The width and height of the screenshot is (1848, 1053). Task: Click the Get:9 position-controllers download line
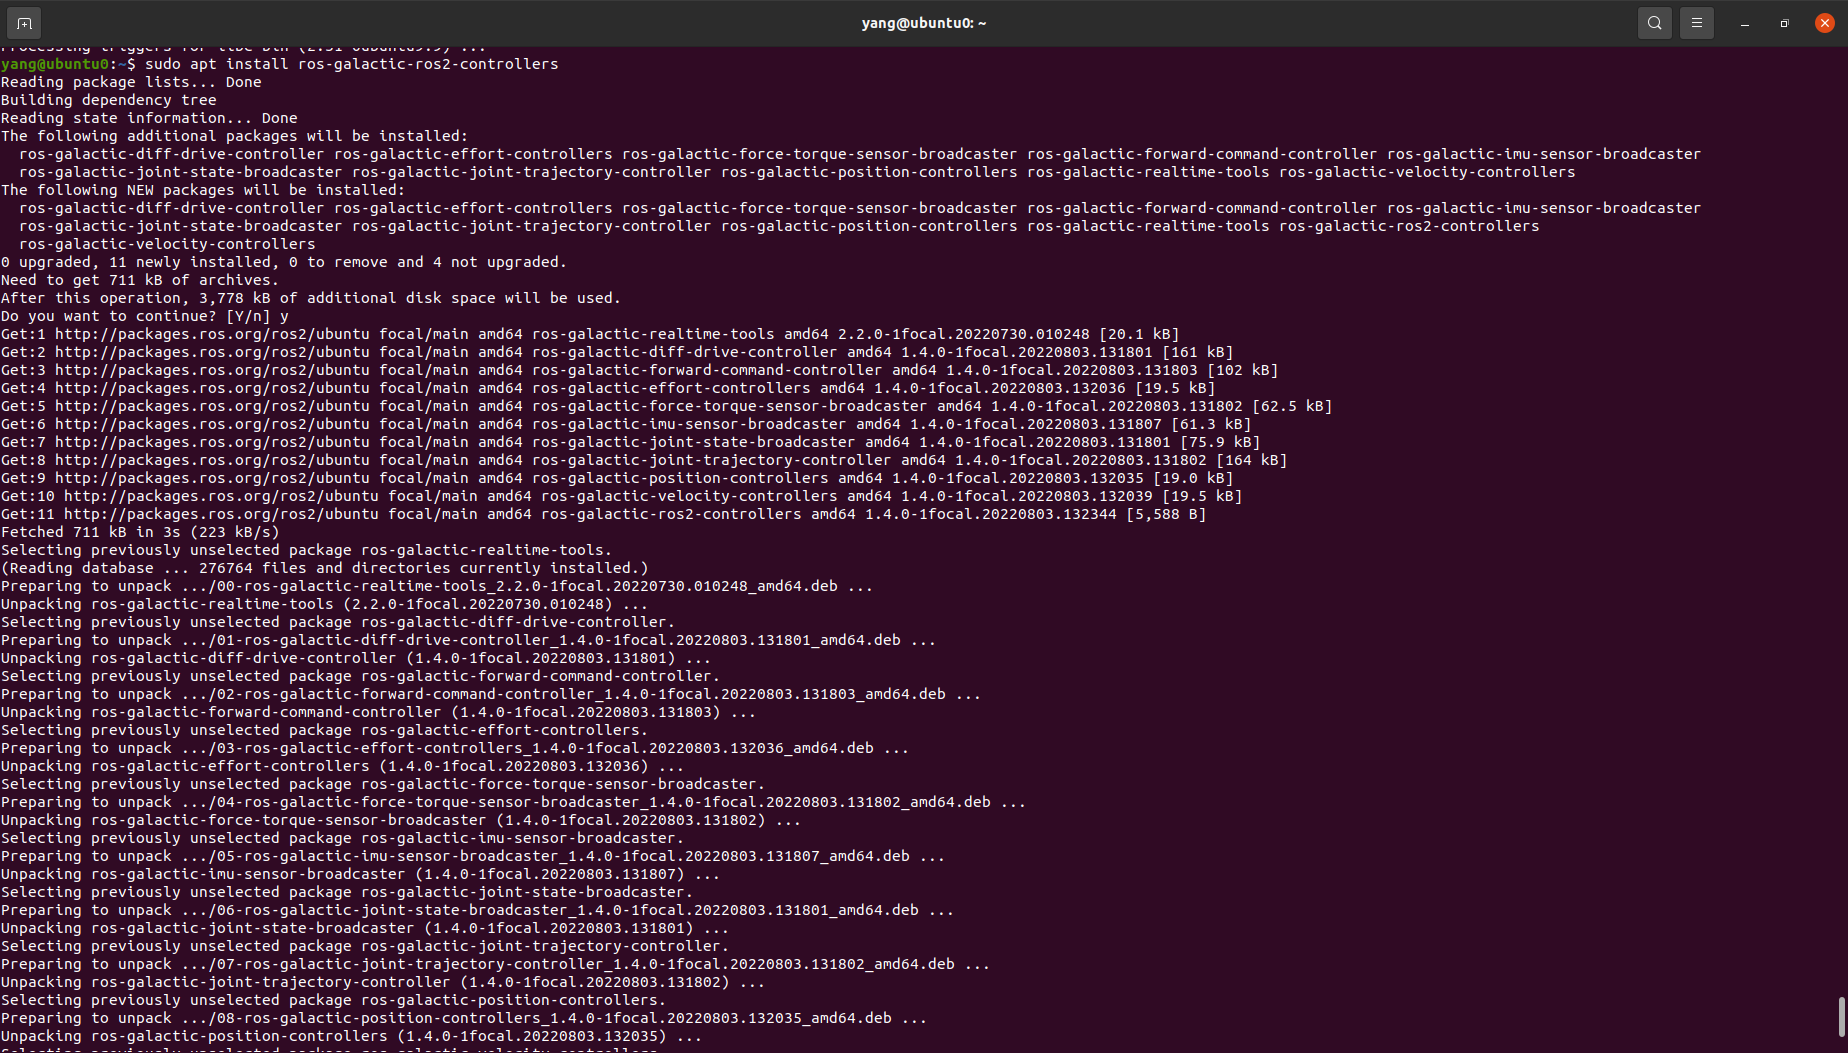617,478
